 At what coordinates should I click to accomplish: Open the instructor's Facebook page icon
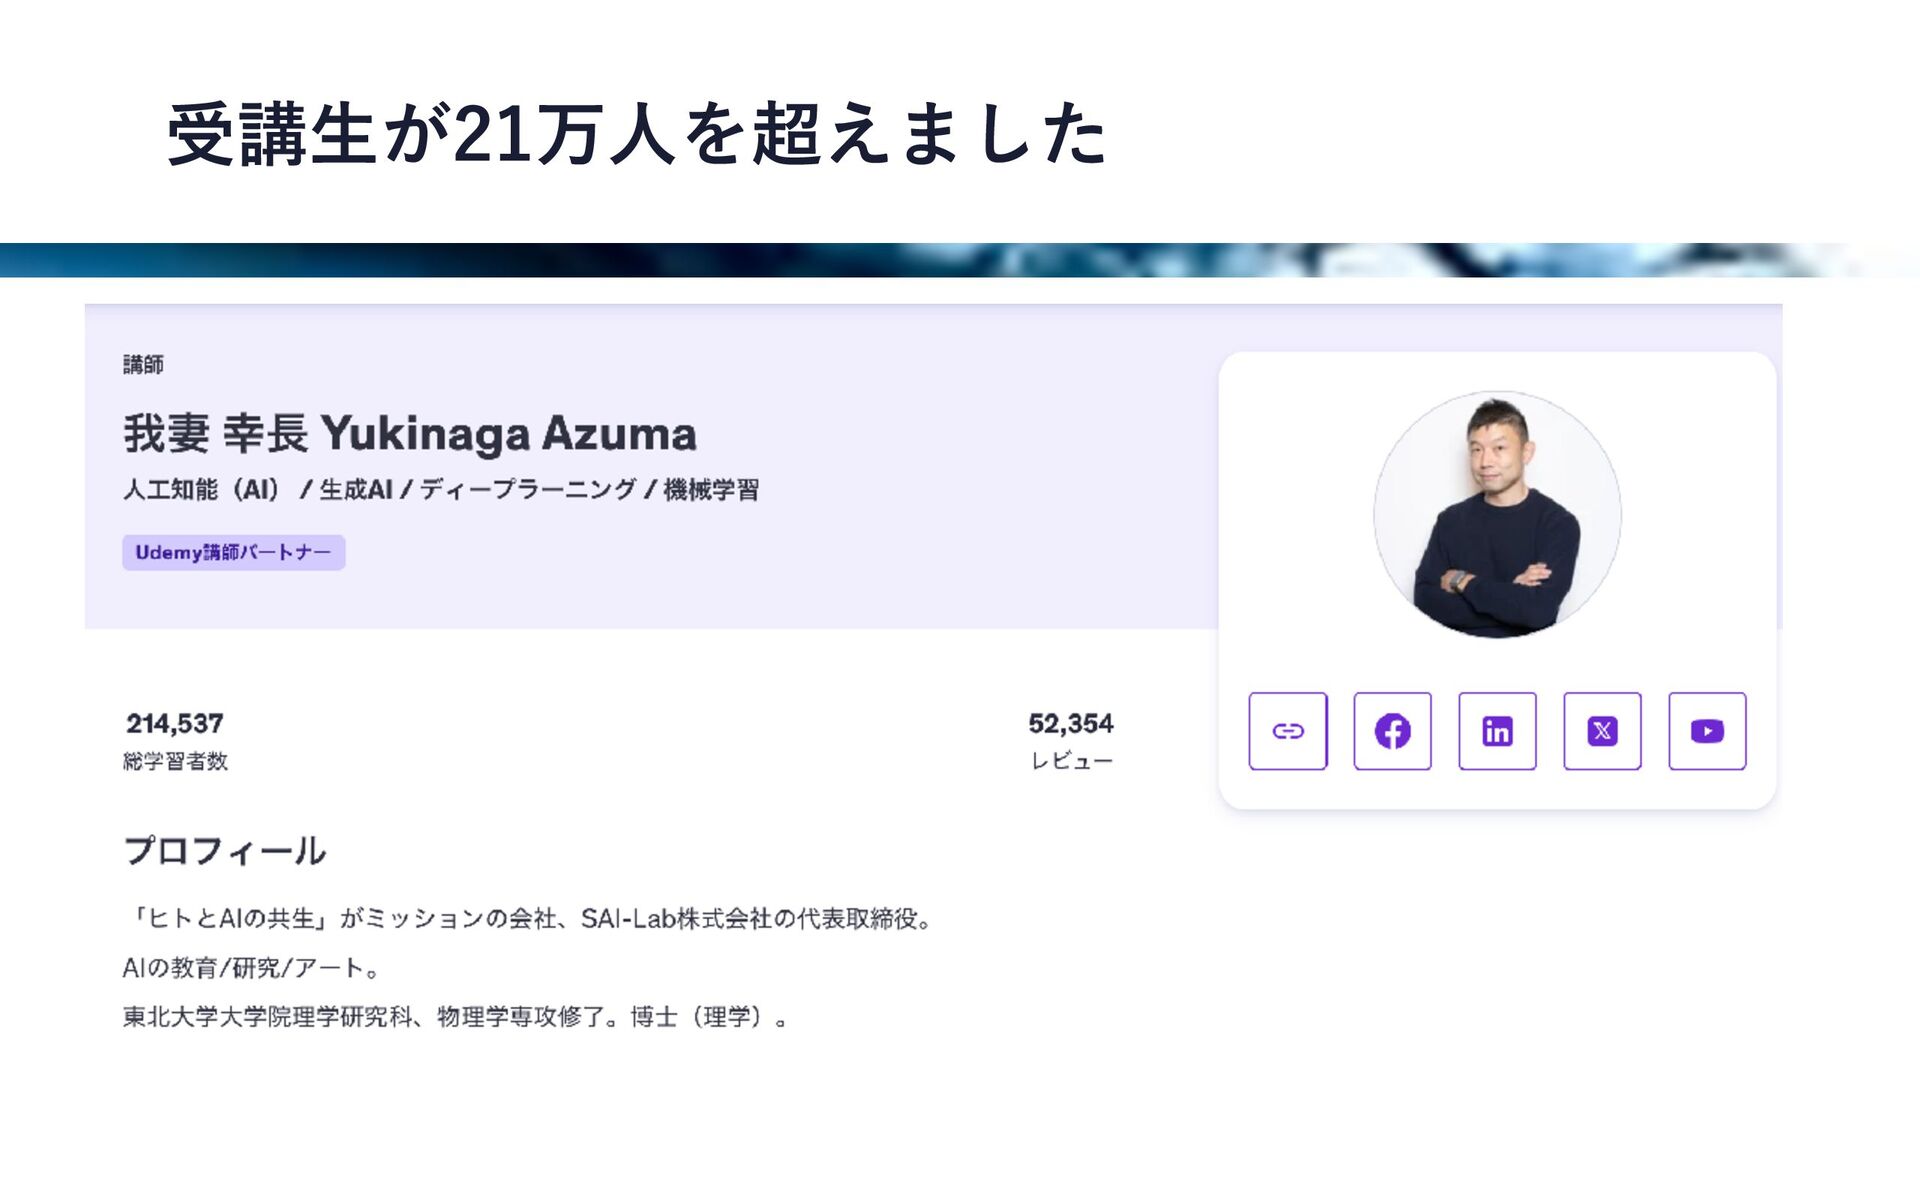pos(1392,731)
